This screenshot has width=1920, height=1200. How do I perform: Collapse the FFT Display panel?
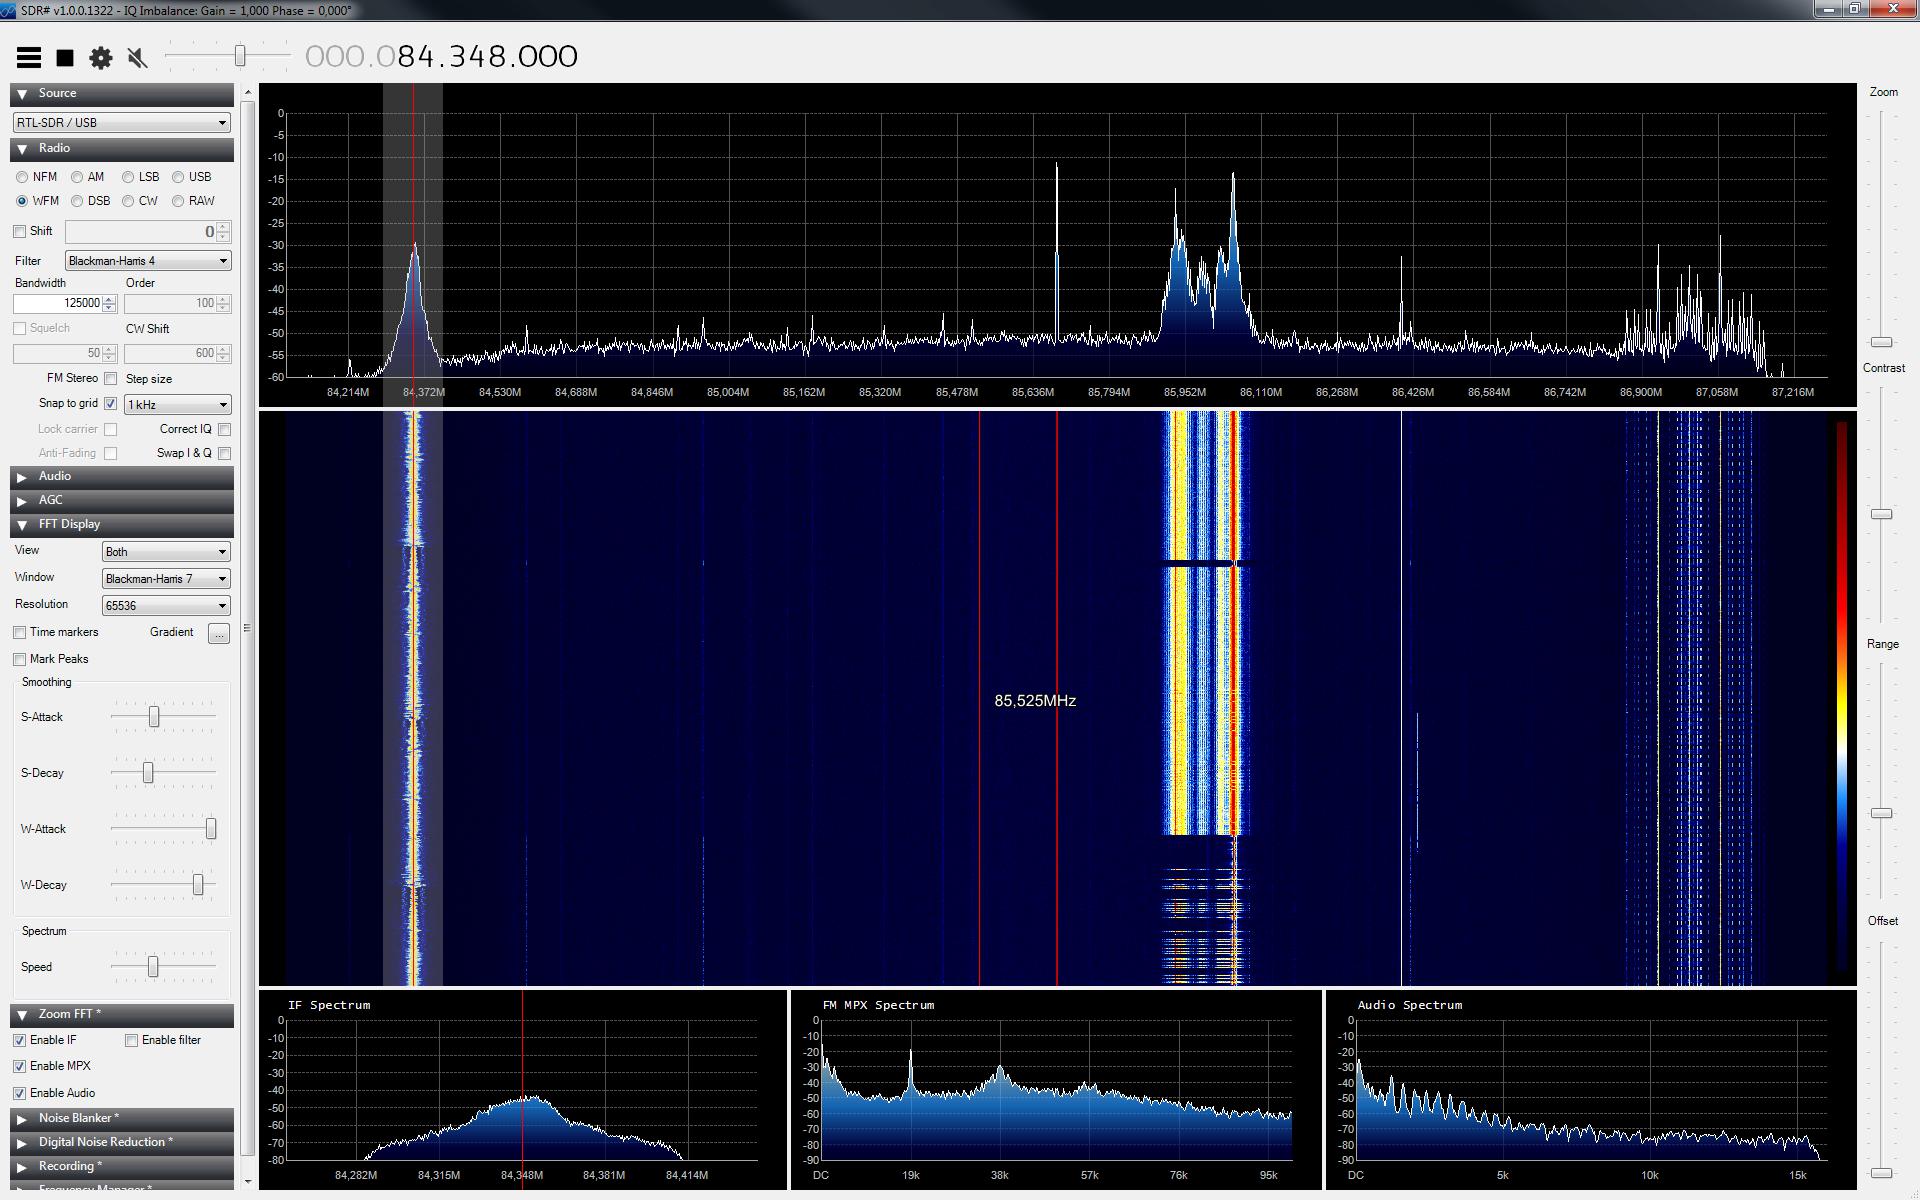click(x=122, y=524)
